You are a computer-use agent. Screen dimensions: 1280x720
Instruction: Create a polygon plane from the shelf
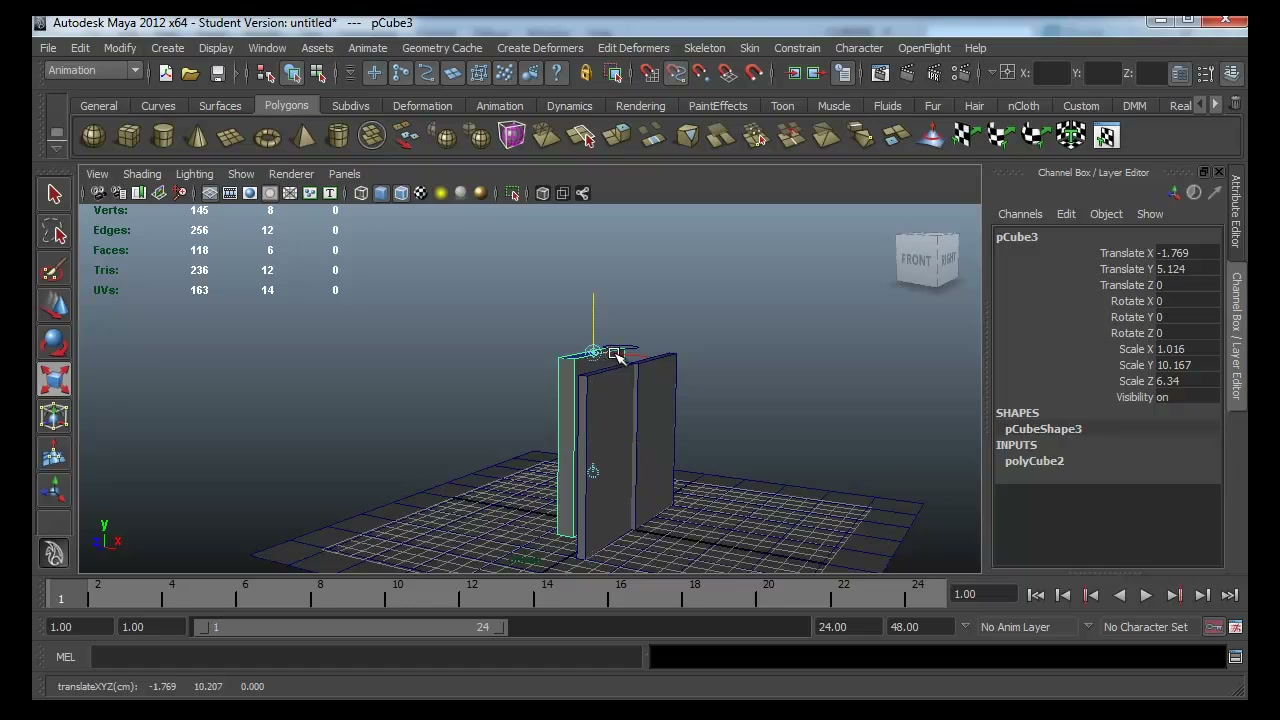pyautogui.click(x=231, y=136)
